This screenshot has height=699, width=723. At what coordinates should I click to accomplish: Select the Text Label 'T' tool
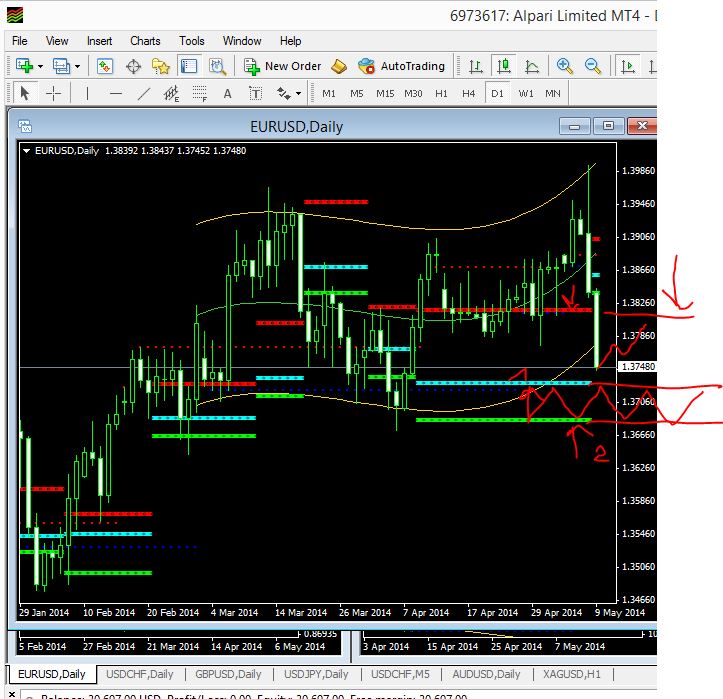click(255, 94)
